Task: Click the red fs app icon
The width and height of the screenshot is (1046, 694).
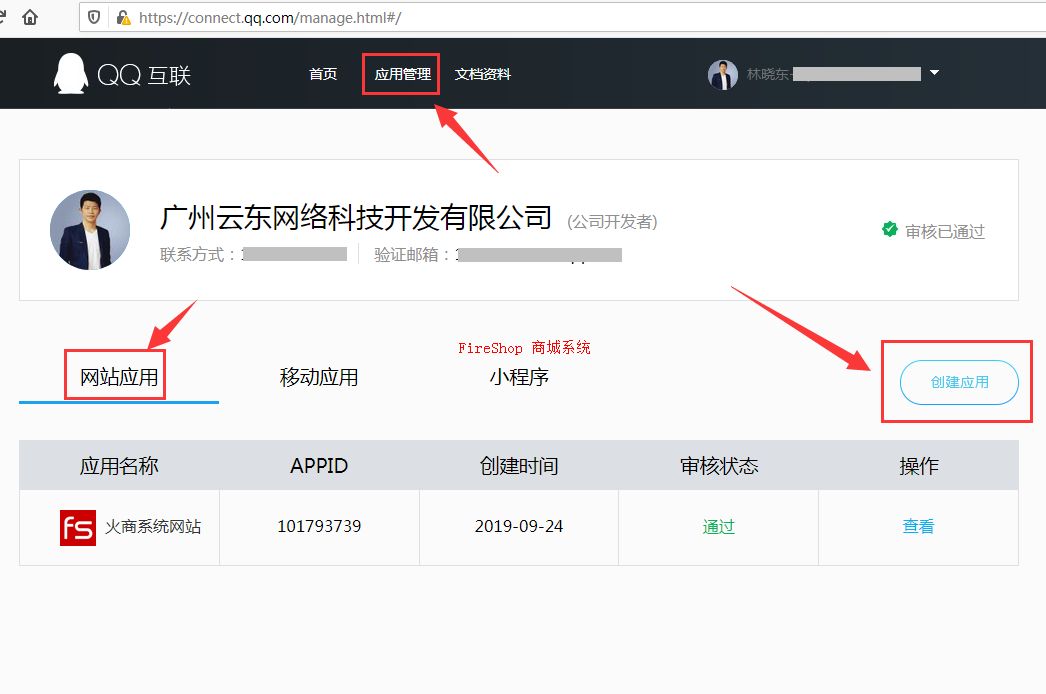Action: click(78, 528)
